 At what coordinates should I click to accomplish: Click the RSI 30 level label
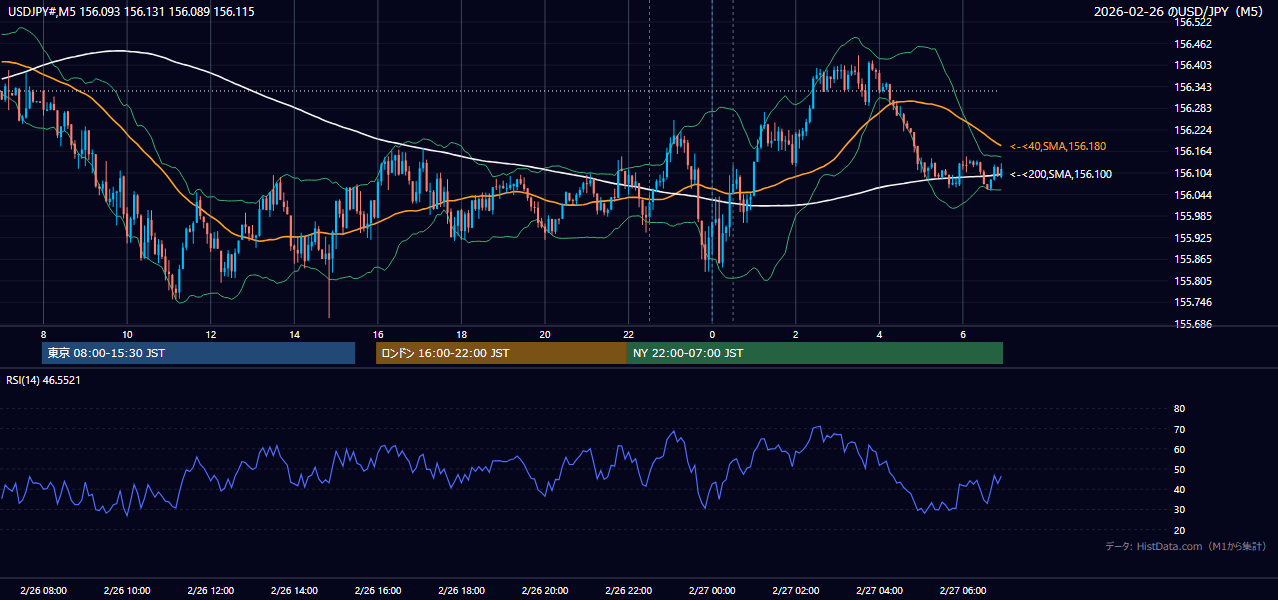pos(1179,510)
